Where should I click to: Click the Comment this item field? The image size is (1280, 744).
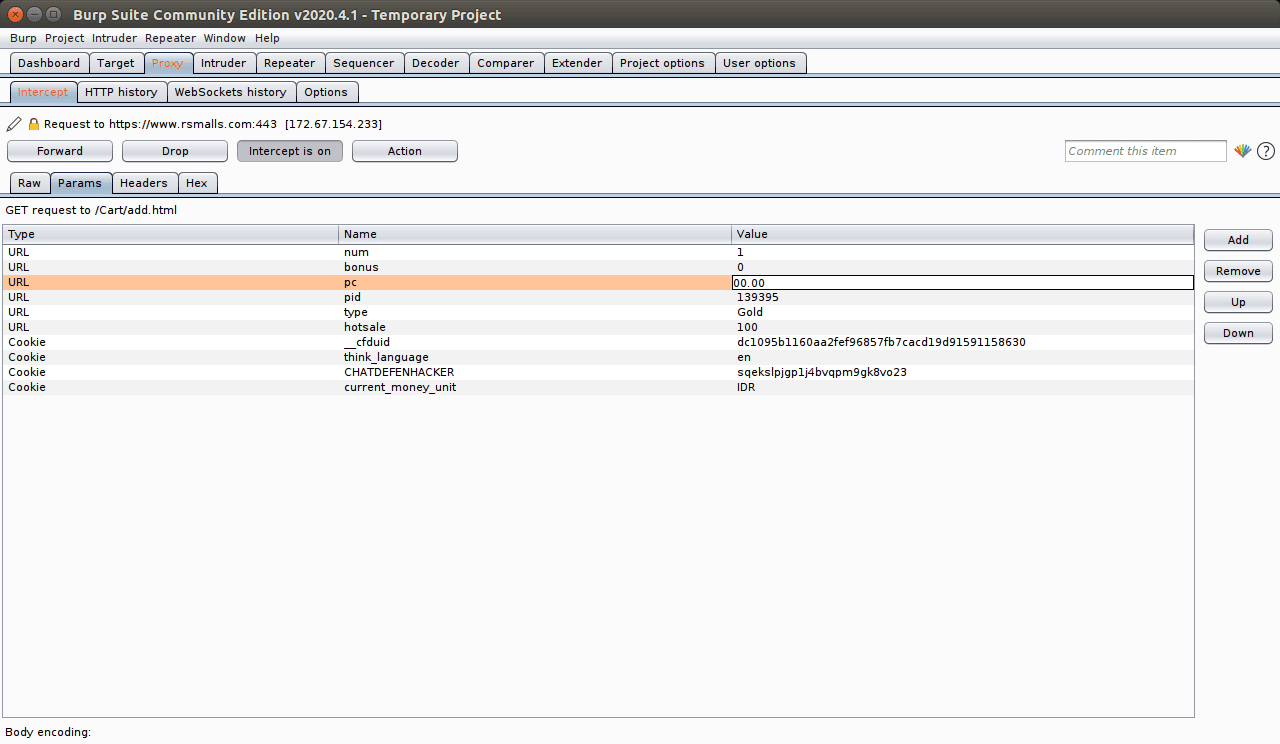(x=1145, y=151)
